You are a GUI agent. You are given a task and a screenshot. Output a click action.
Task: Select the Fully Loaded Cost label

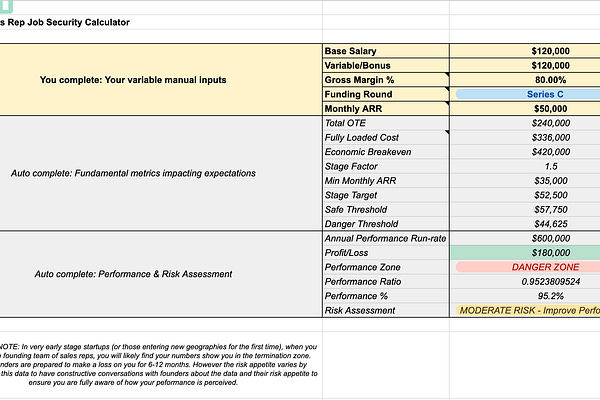click(x=386, y=137)
